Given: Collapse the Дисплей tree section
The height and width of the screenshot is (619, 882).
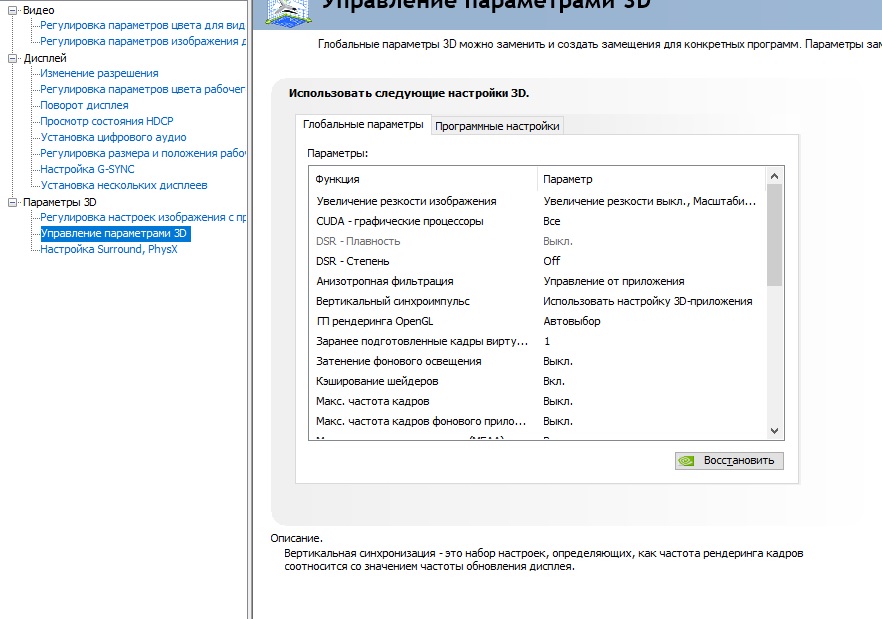Looking at the screenshot, I should point(12,58).
